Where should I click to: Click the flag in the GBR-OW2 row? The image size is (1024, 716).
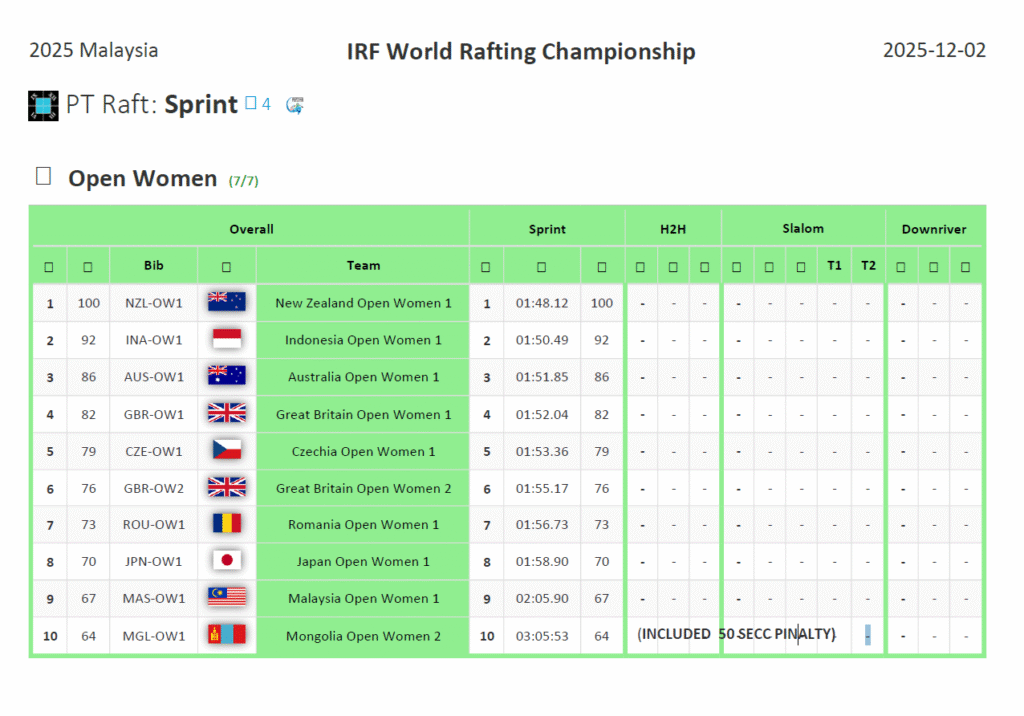226,488
